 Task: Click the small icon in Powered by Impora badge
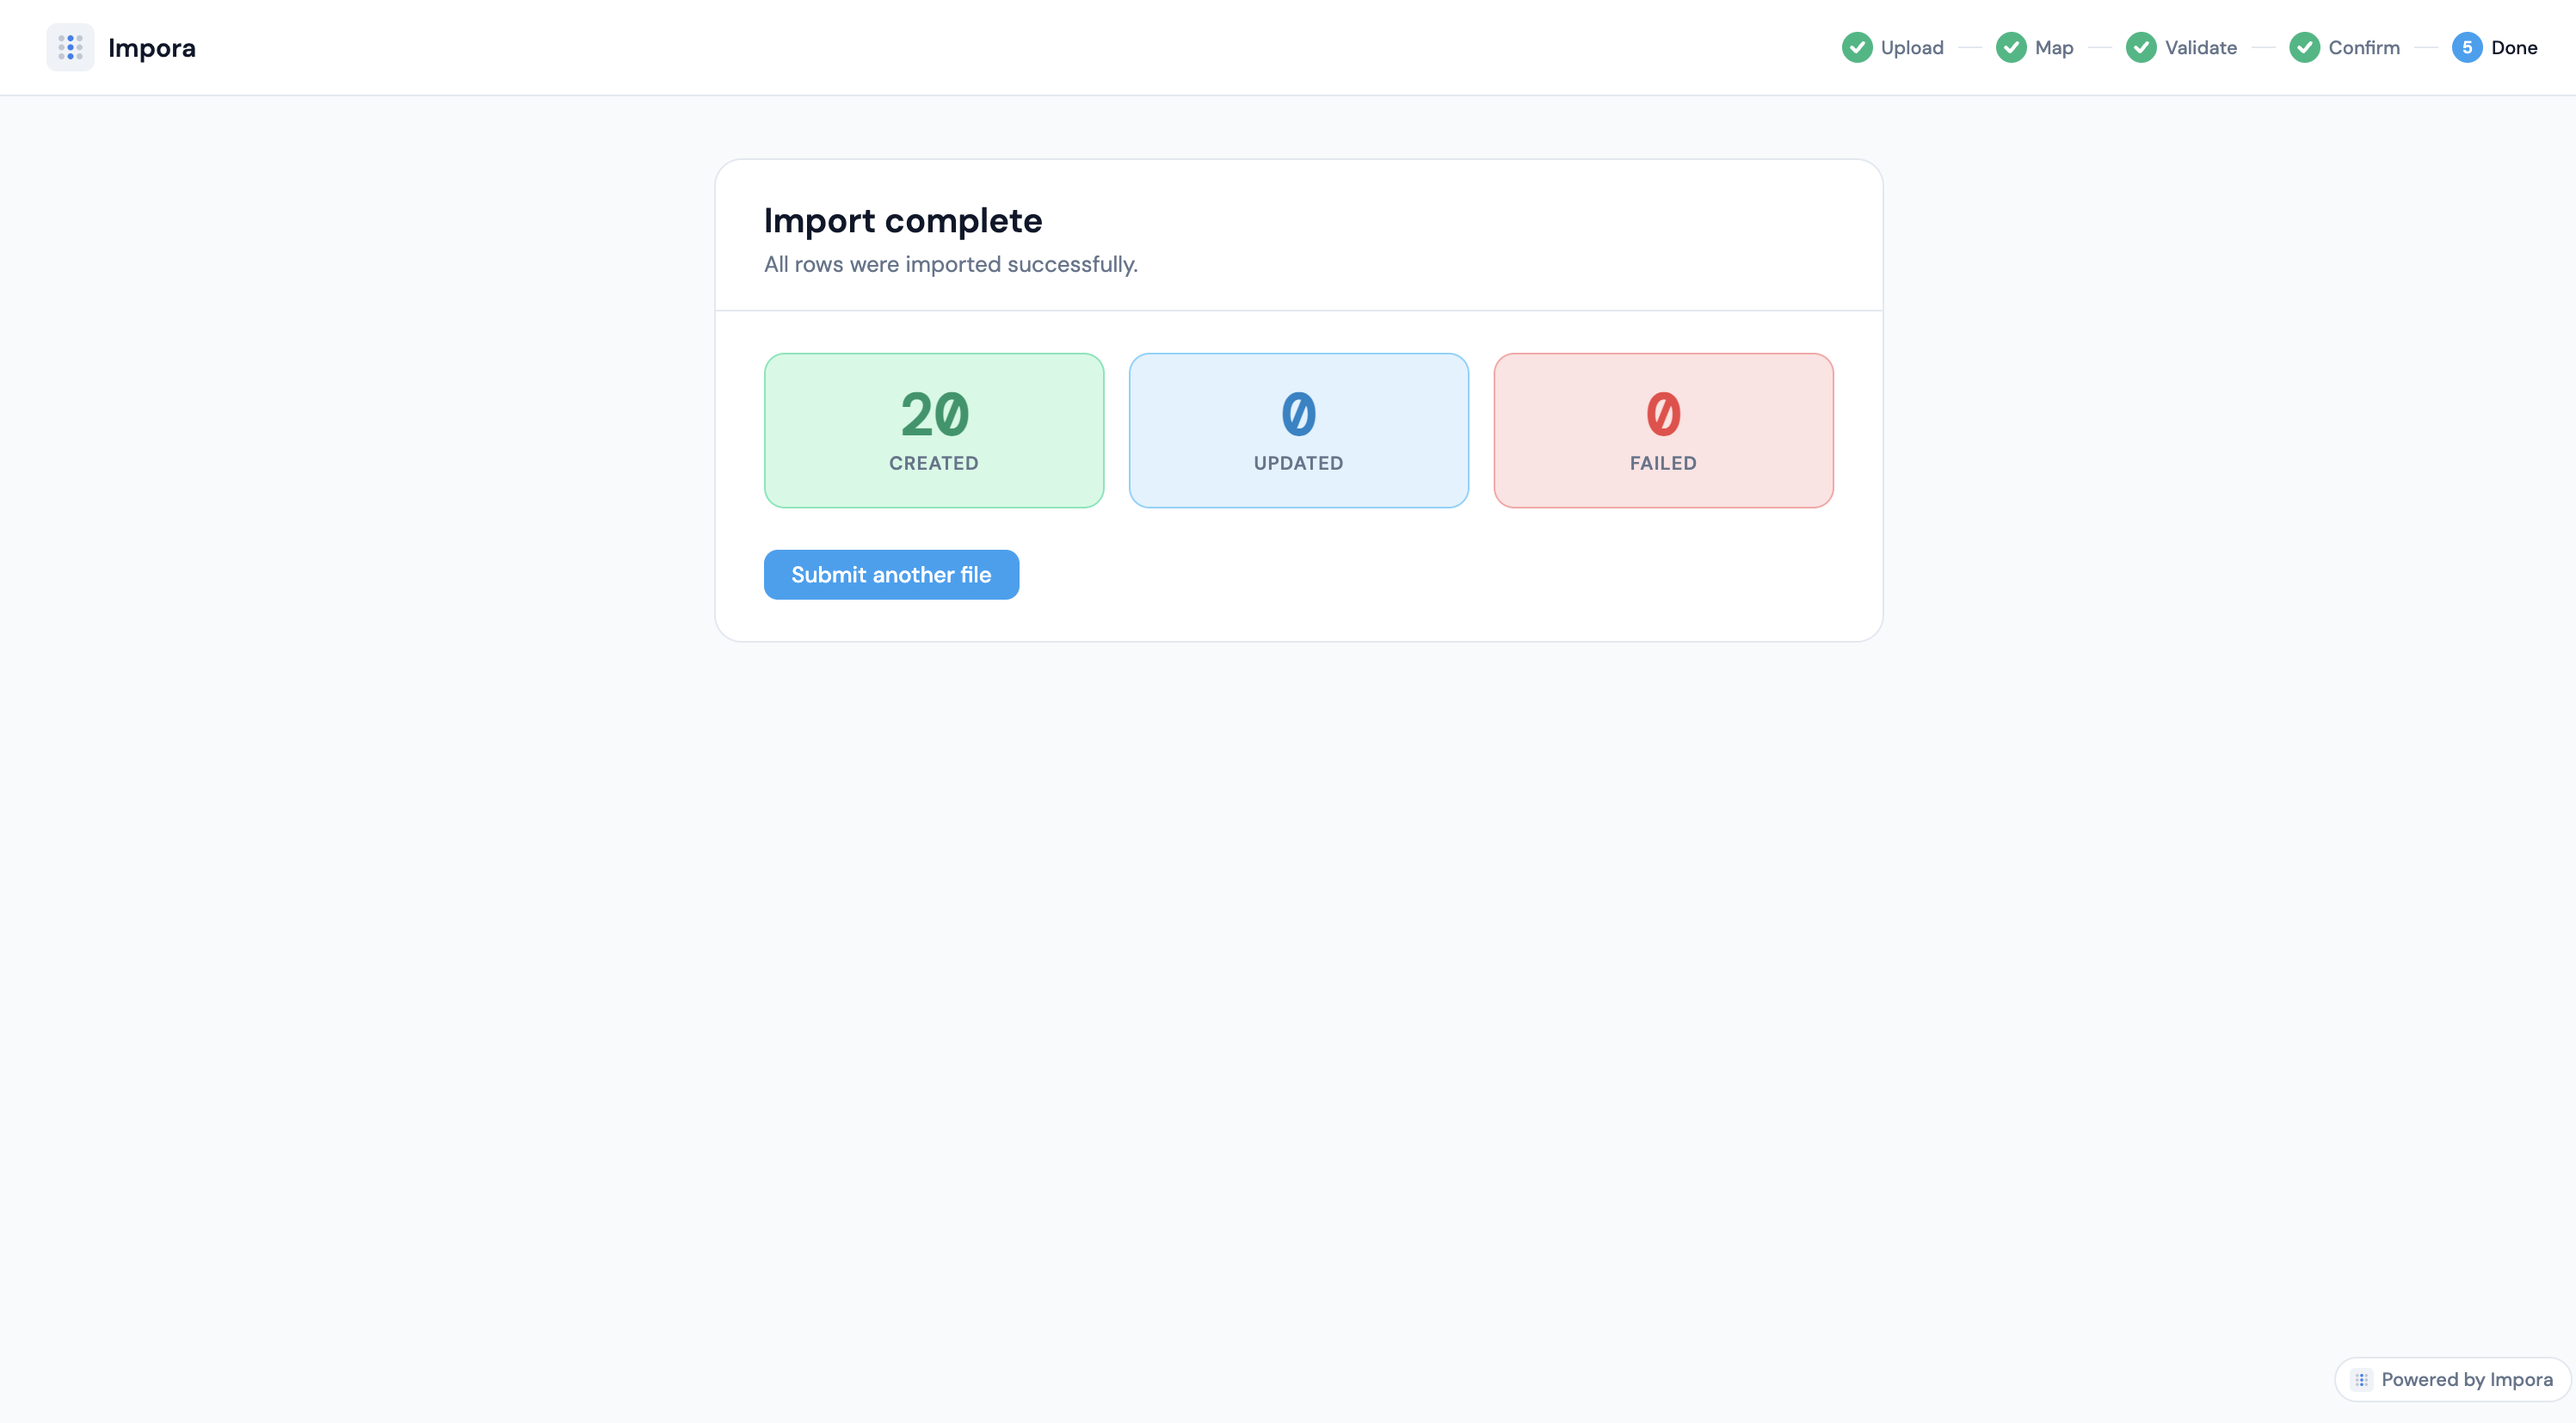click(x=2361, y=1380)
